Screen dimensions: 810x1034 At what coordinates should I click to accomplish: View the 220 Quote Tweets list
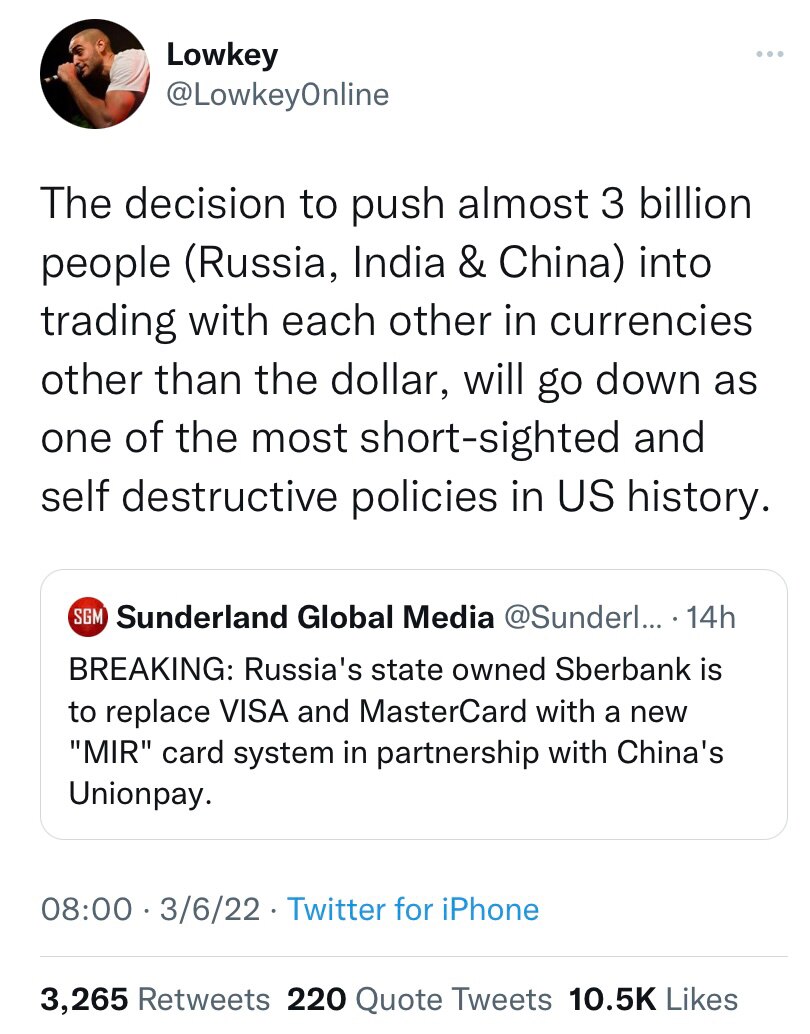click(419, 999)
